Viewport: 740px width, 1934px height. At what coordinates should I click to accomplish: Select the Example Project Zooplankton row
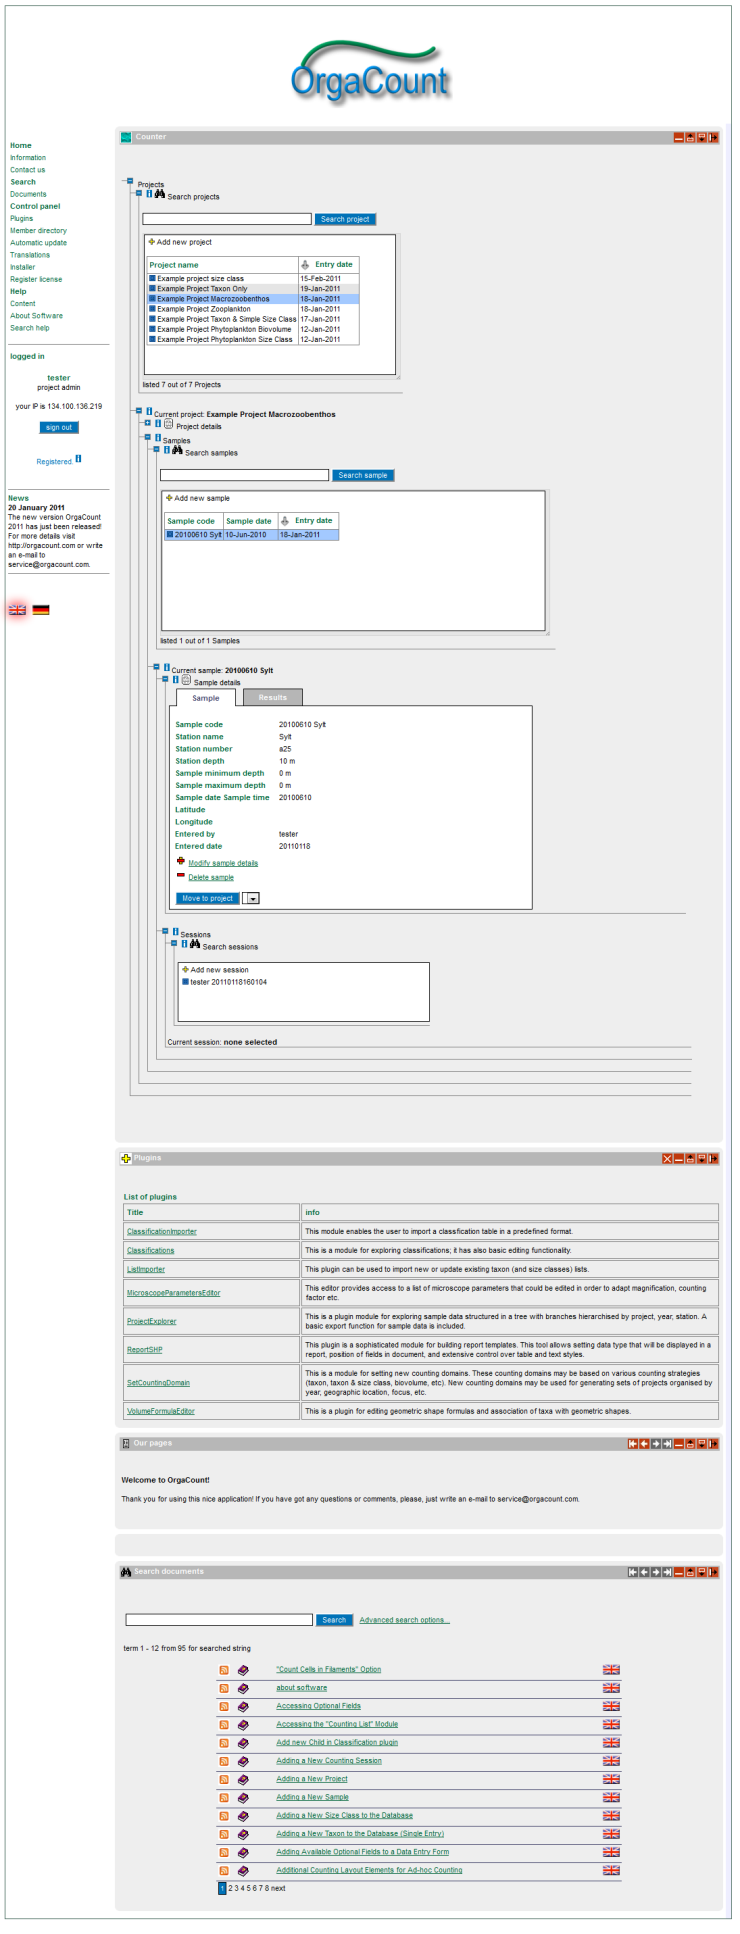coord(253,309)
